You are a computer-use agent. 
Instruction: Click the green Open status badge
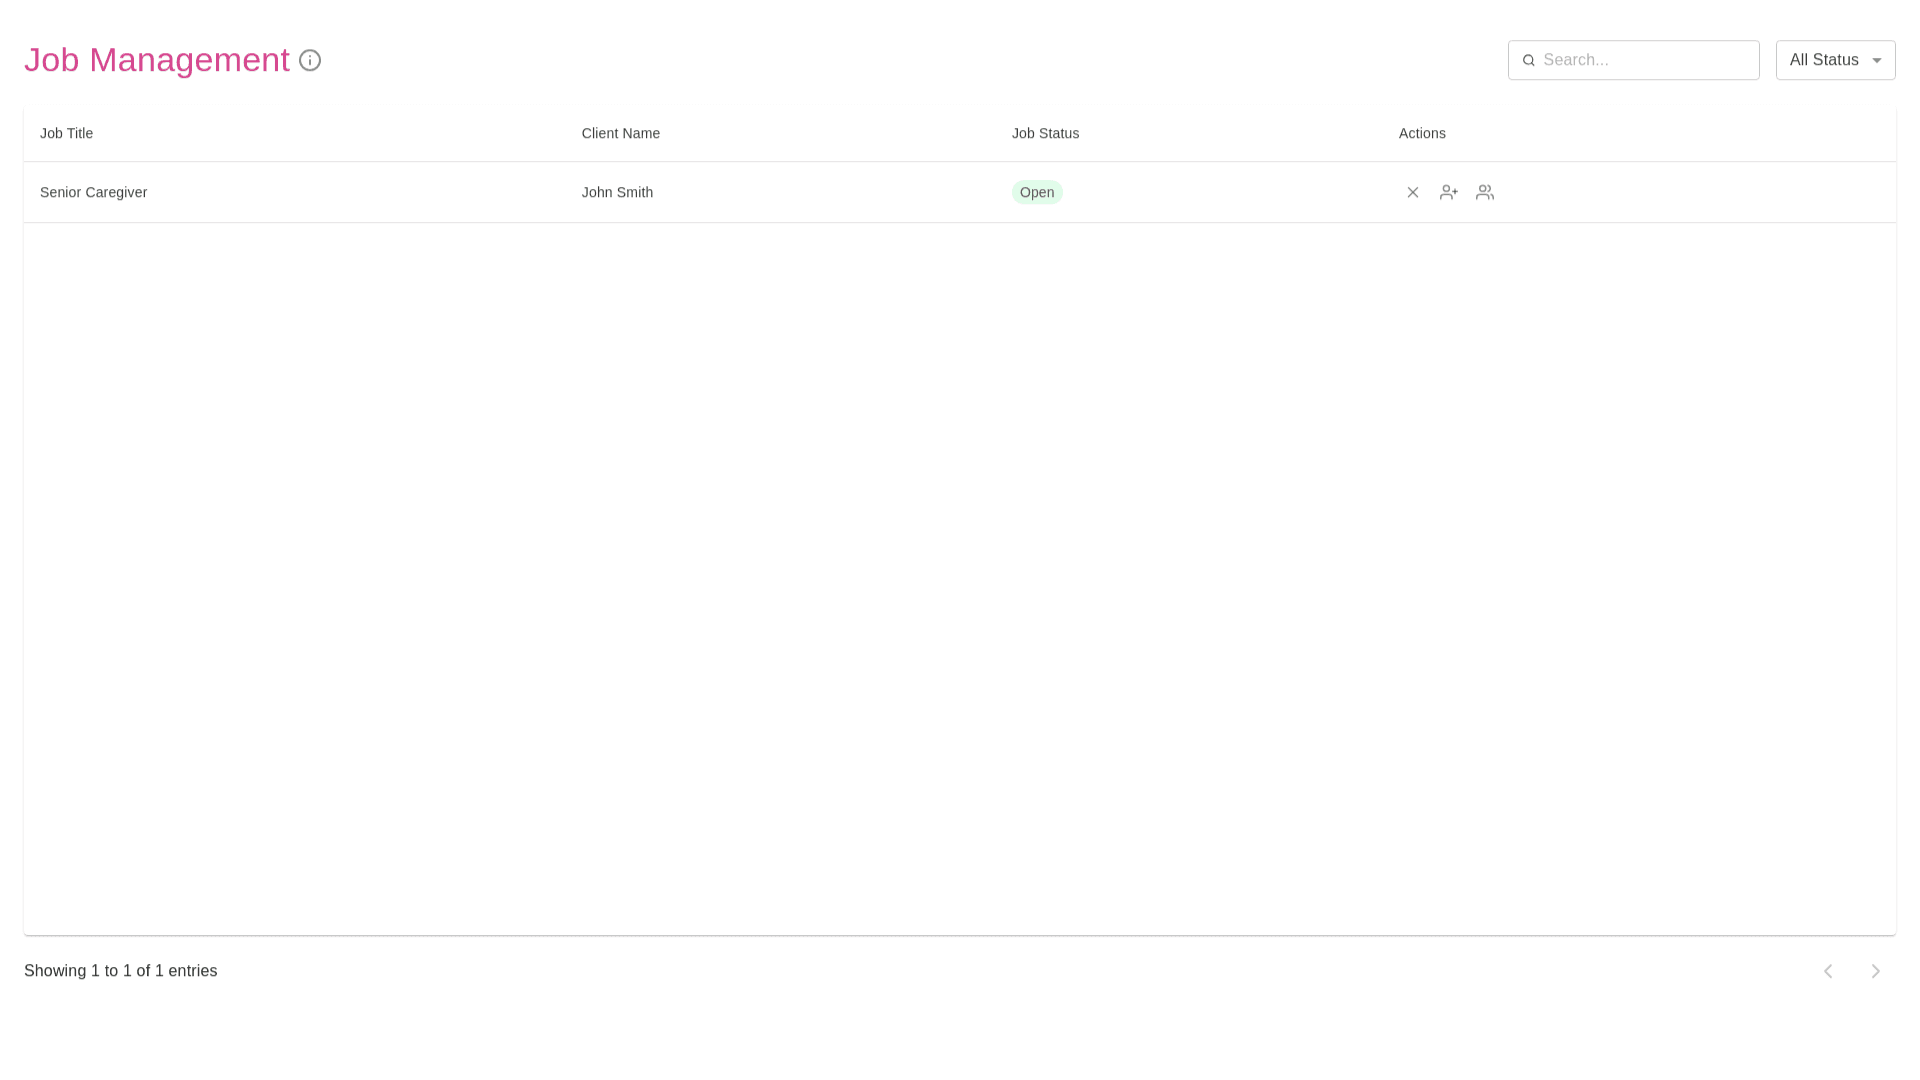coord(1037,192)
